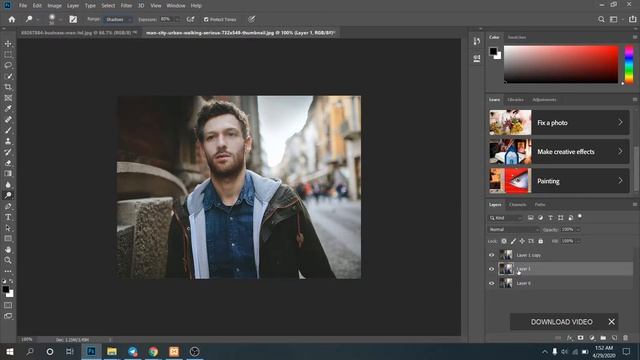Toggle lock image pixels brush icon
This screenshot has height=360, width=640.
point(513,241)
